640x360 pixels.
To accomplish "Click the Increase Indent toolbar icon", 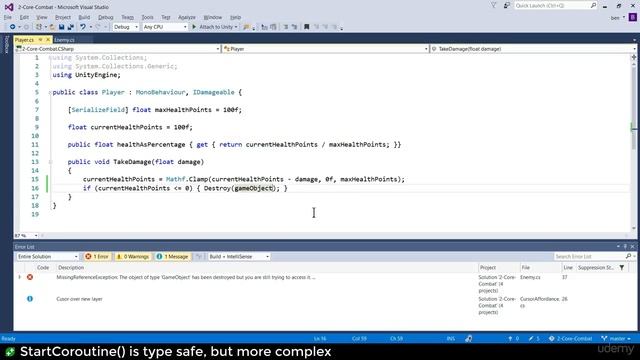I will click(294, 27).
